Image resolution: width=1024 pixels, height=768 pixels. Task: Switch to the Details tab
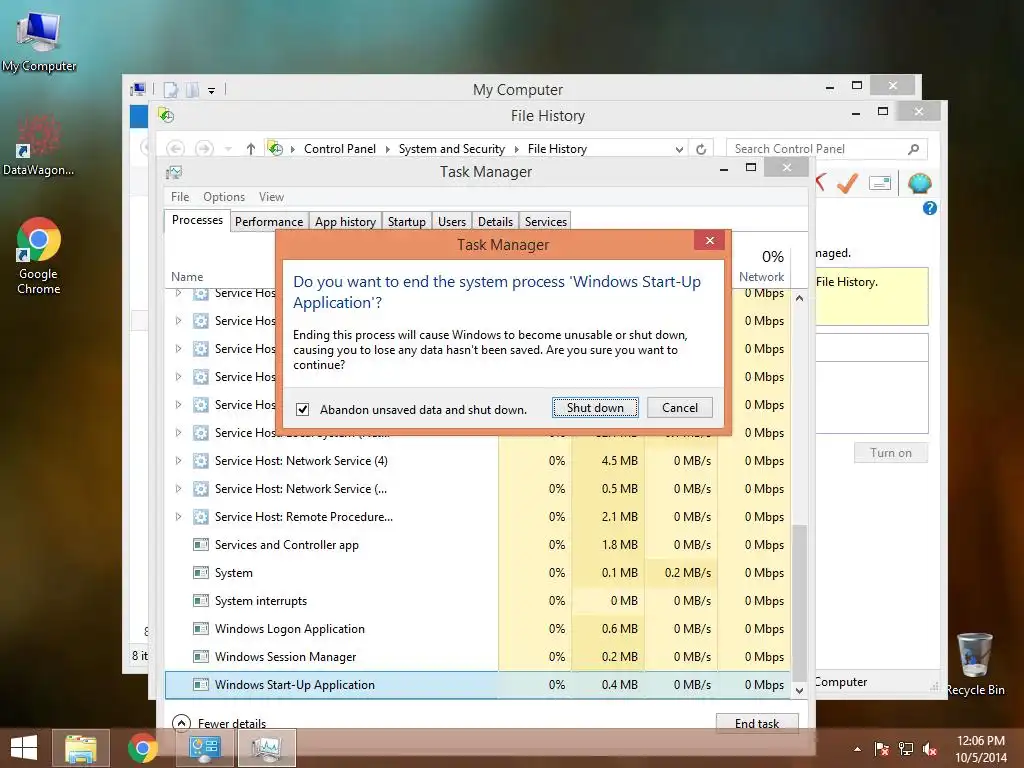pyautogui.click(x=495, y=221)
